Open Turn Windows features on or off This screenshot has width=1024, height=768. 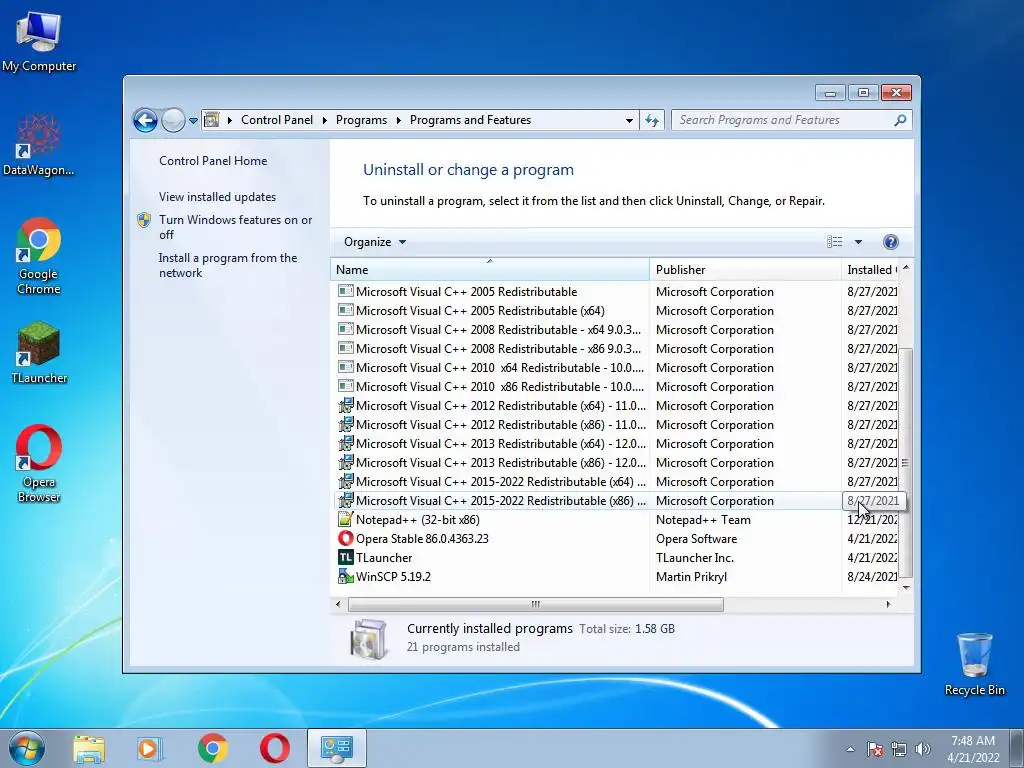pos(235,227)
